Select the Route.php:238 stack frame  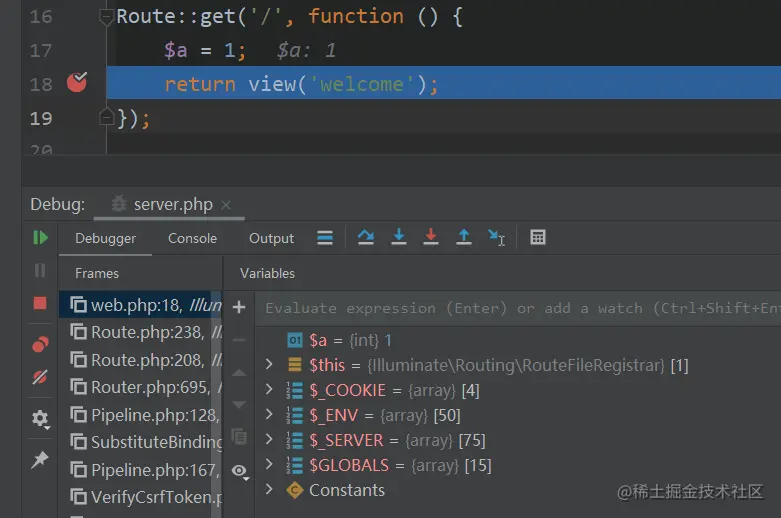pos(140,332)
